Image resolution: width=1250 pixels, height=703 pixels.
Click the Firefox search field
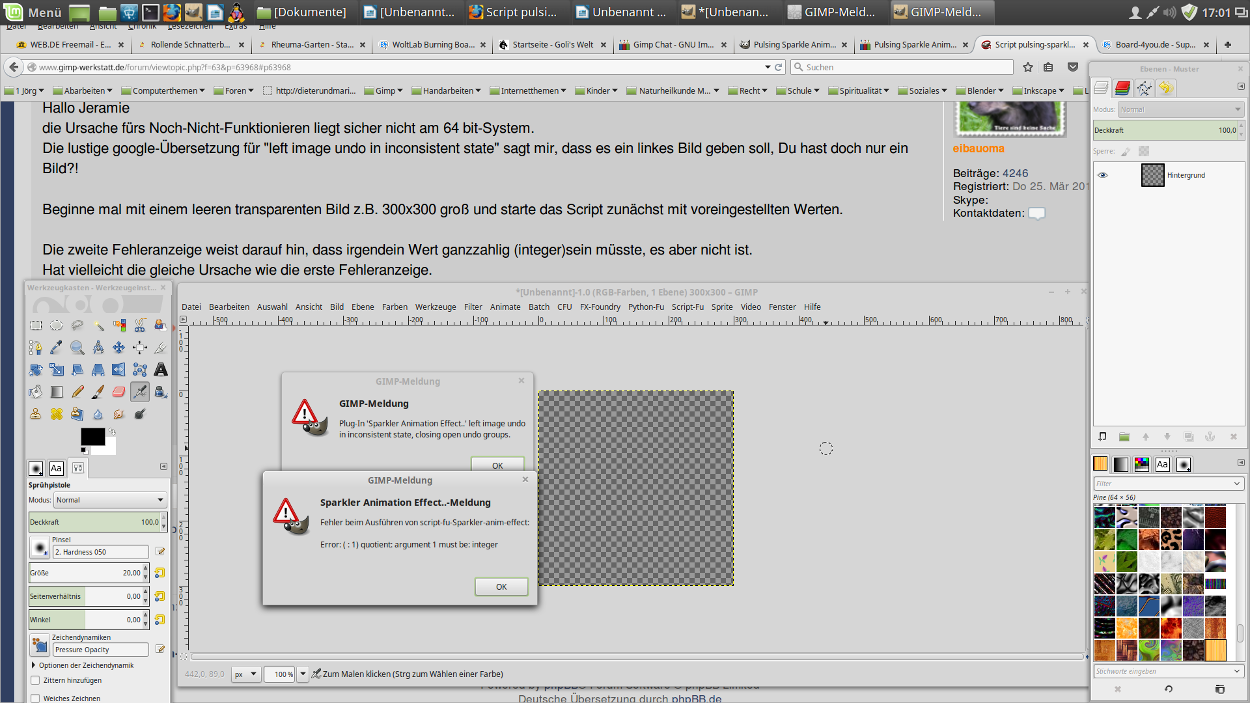tap(900, 67)
